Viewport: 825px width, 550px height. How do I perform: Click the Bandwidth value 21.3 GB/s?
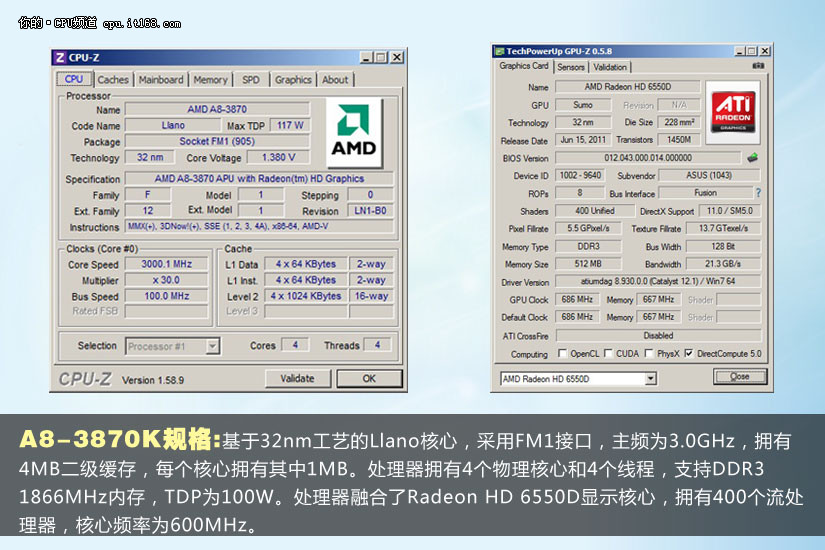click(x=723, y=264)
